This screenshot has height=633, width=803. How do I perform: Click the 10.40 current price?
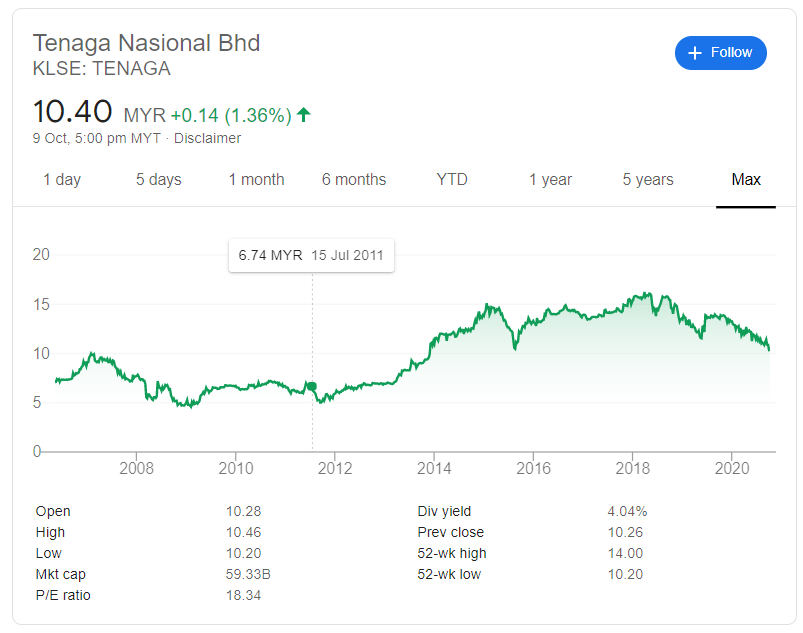point(72,111)
